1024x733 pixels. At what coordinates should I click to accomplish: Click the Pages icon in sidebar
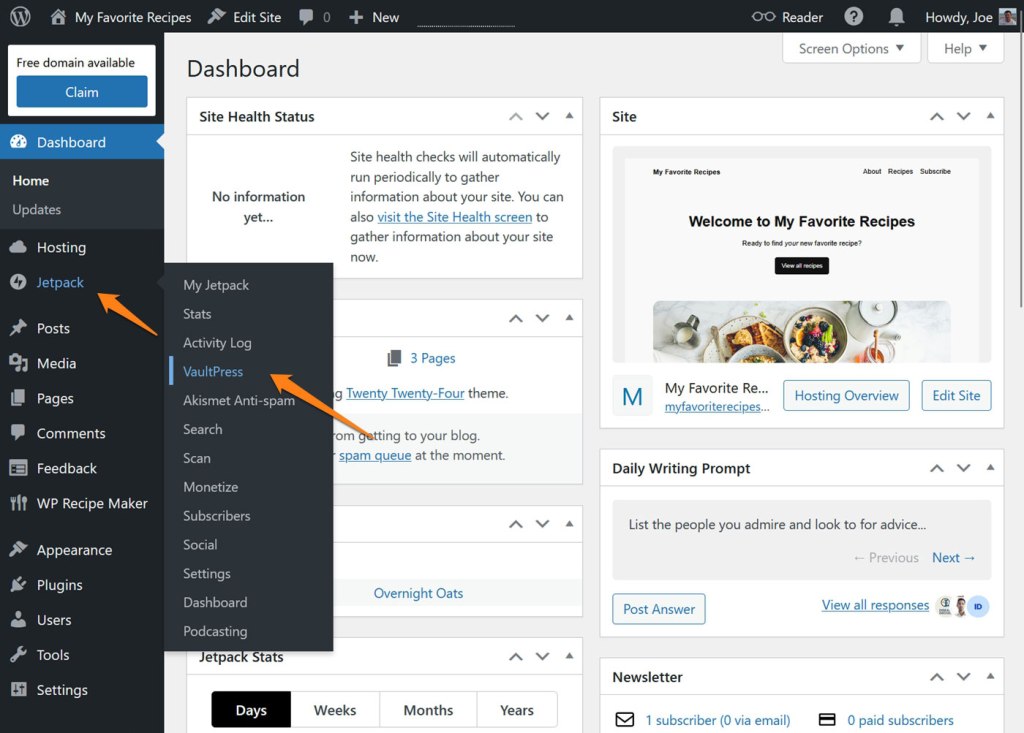(x=18, y=398)
